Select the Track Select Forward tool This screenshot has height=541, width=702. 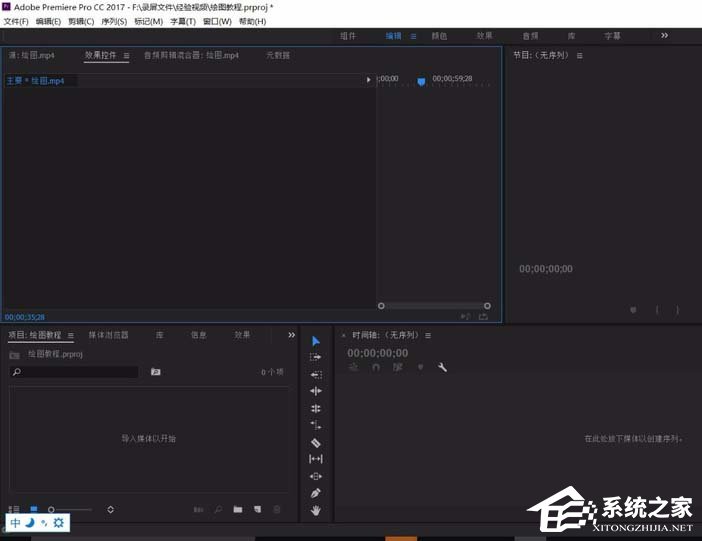[316, 357]
